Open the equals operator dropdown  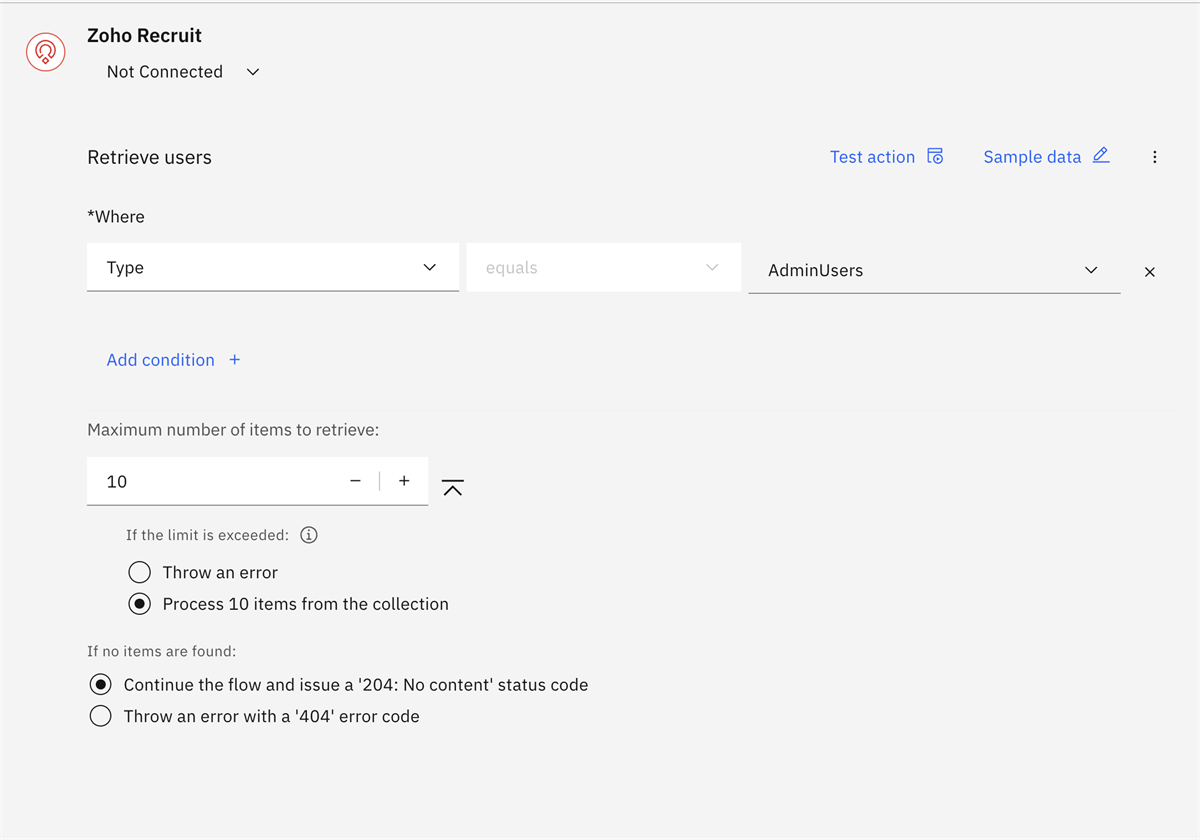pos(604,268)
